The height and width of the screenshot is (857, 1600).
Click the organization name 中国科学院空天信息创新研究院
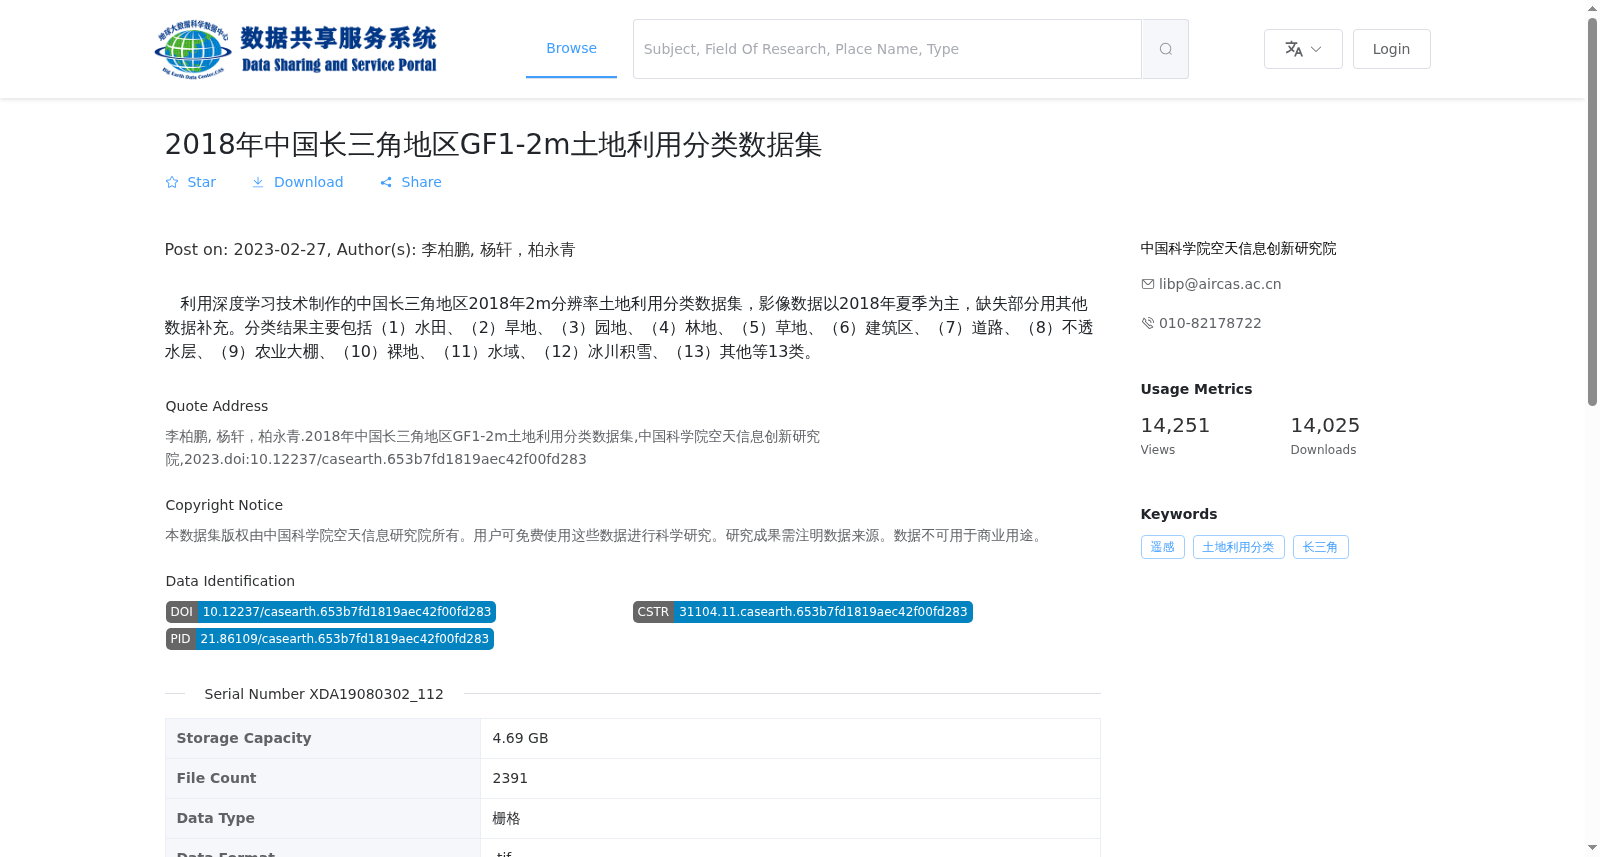click(x=1238, y=248)
